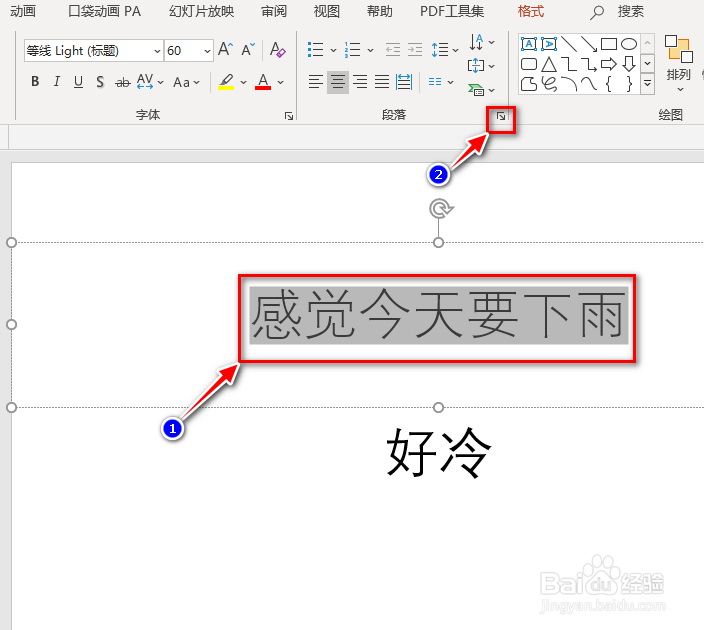
Task: Toggle strikethrough formatting
Action: (x=122, y=82)
